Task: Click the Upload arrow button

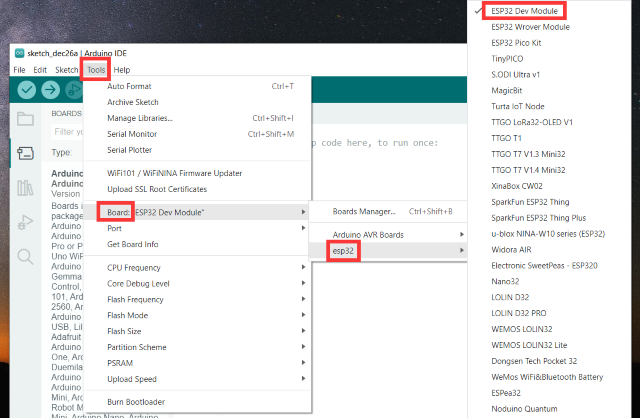Action: coord(51,90)
